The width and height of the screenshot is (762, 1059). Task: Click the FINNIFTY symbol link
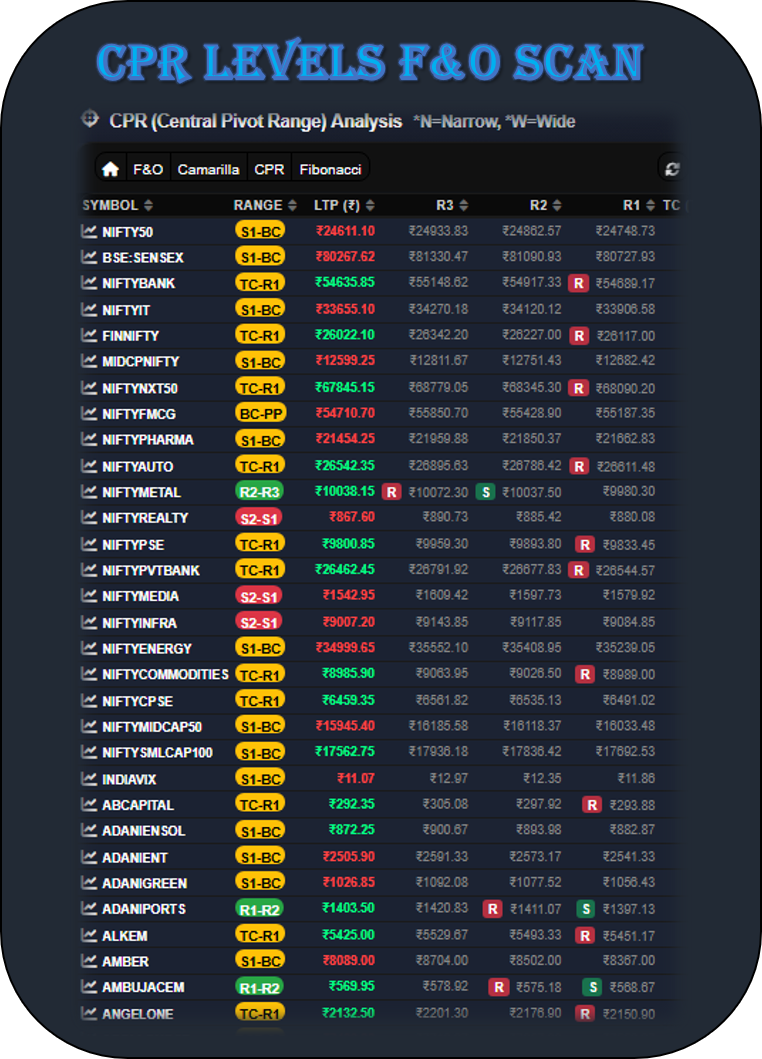(130, 336)
